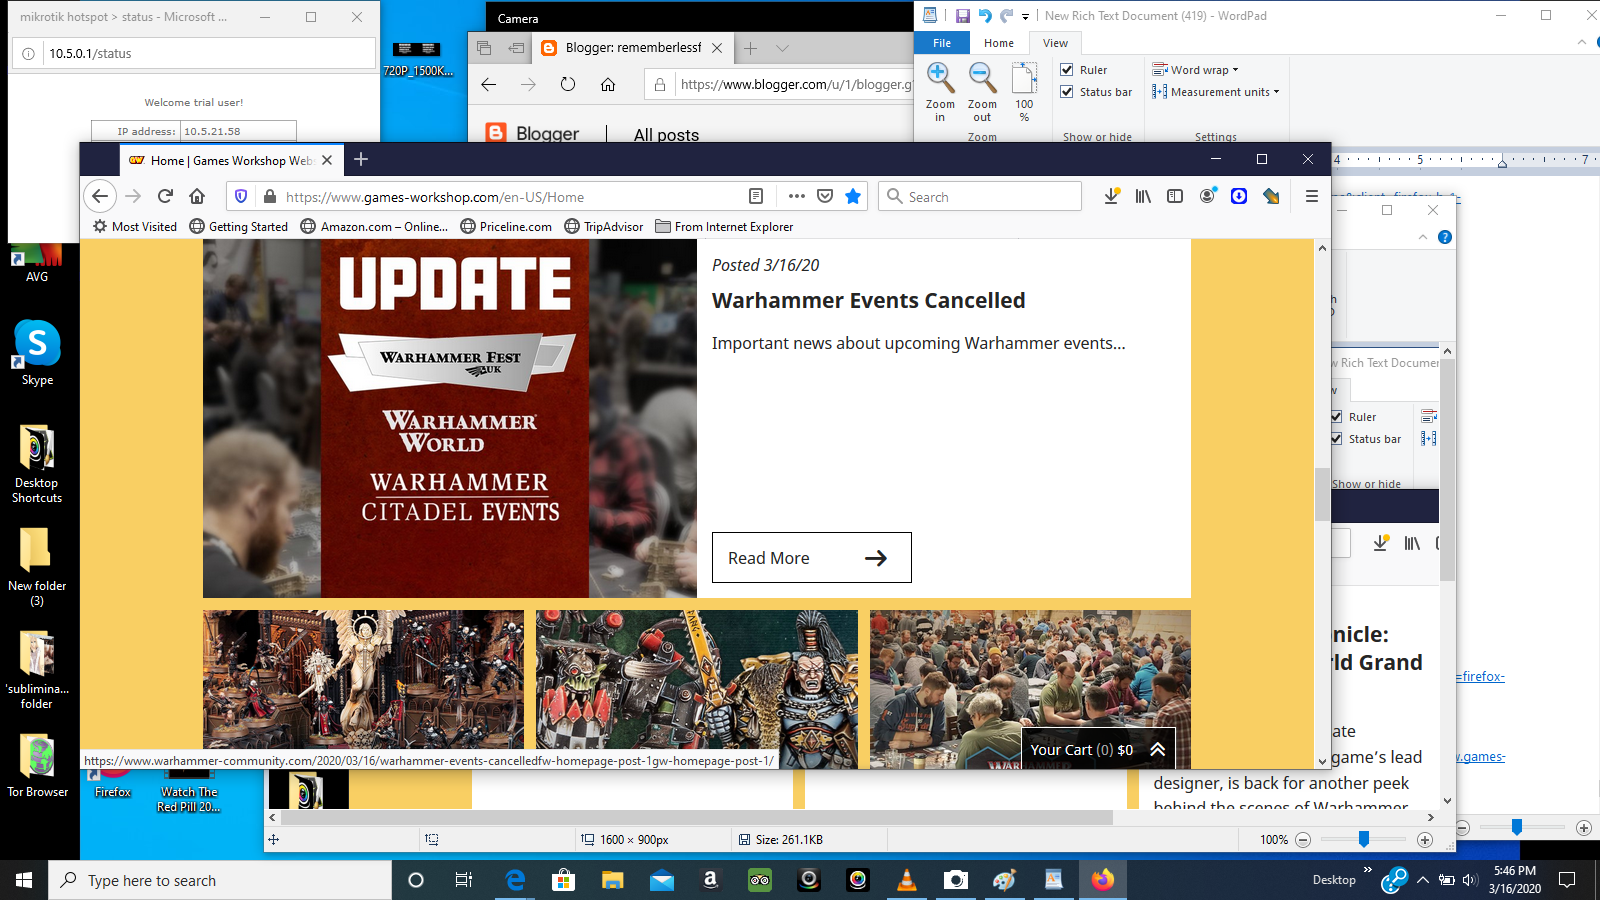This screenshot has width=1600, height=900.
Task: Toggle Status bar checkbox in WordPad ribbon
Action: (x=1067, y=92)
